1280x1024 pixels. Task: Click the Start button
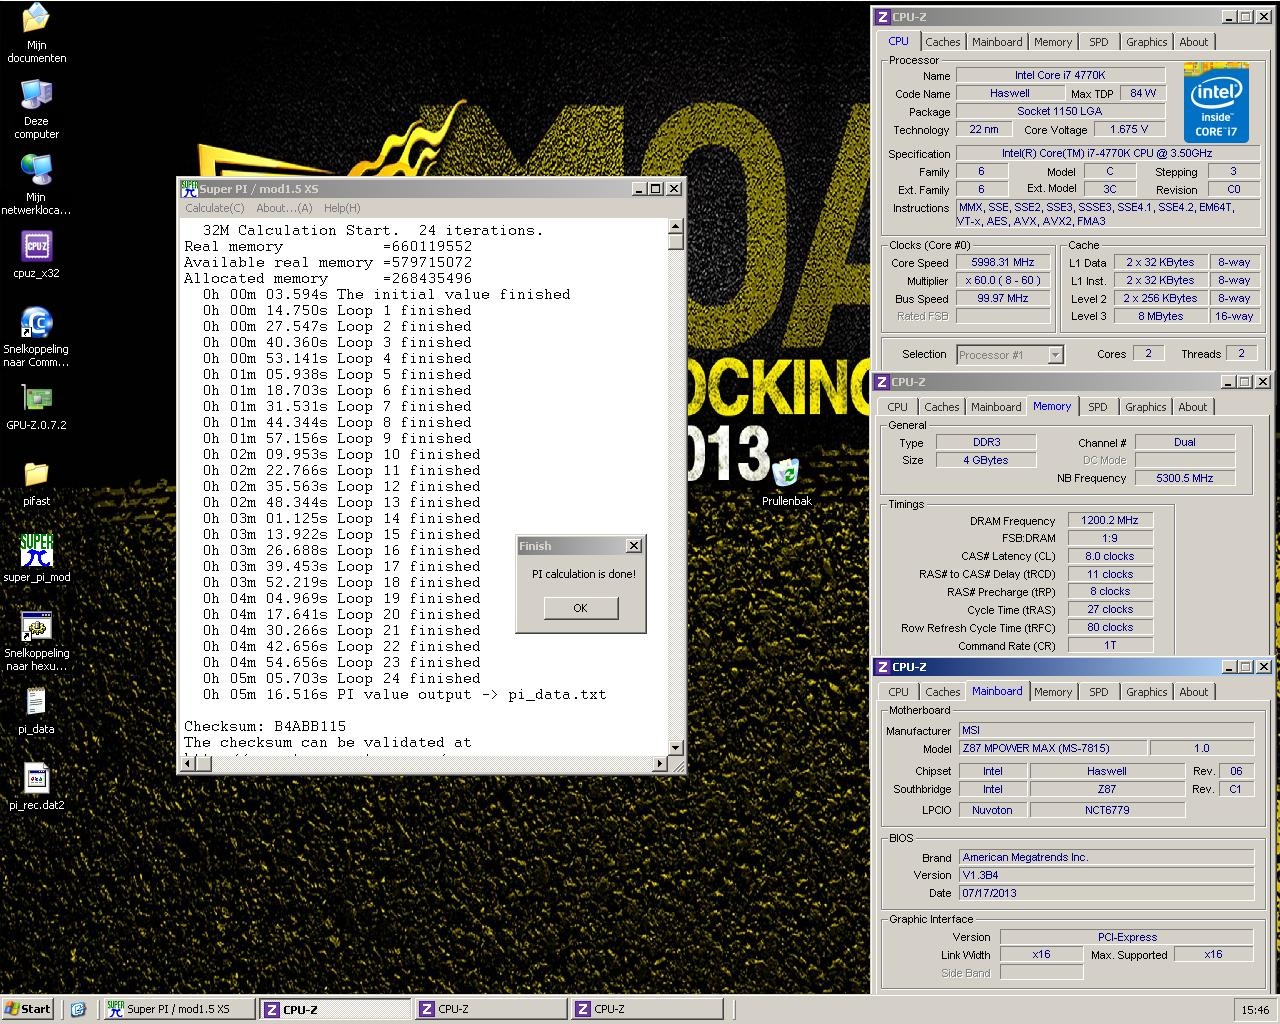click(x=28, y=1009)
